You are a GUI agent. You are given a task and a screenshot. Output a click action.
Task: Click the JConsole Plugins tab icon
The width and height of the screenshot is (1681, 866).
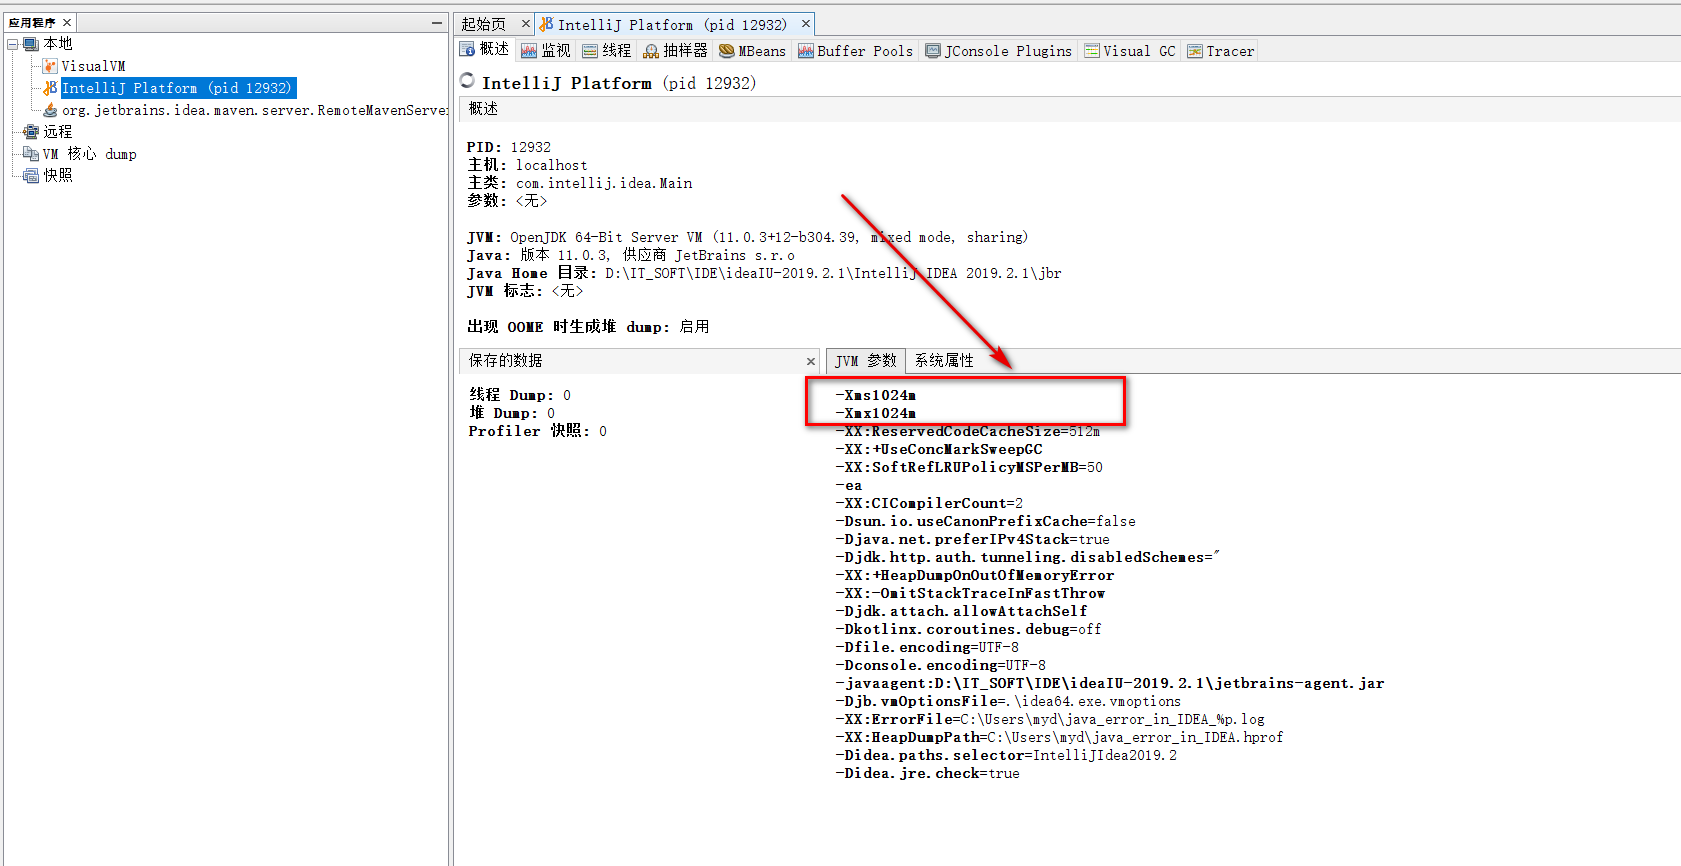[933, 51]
